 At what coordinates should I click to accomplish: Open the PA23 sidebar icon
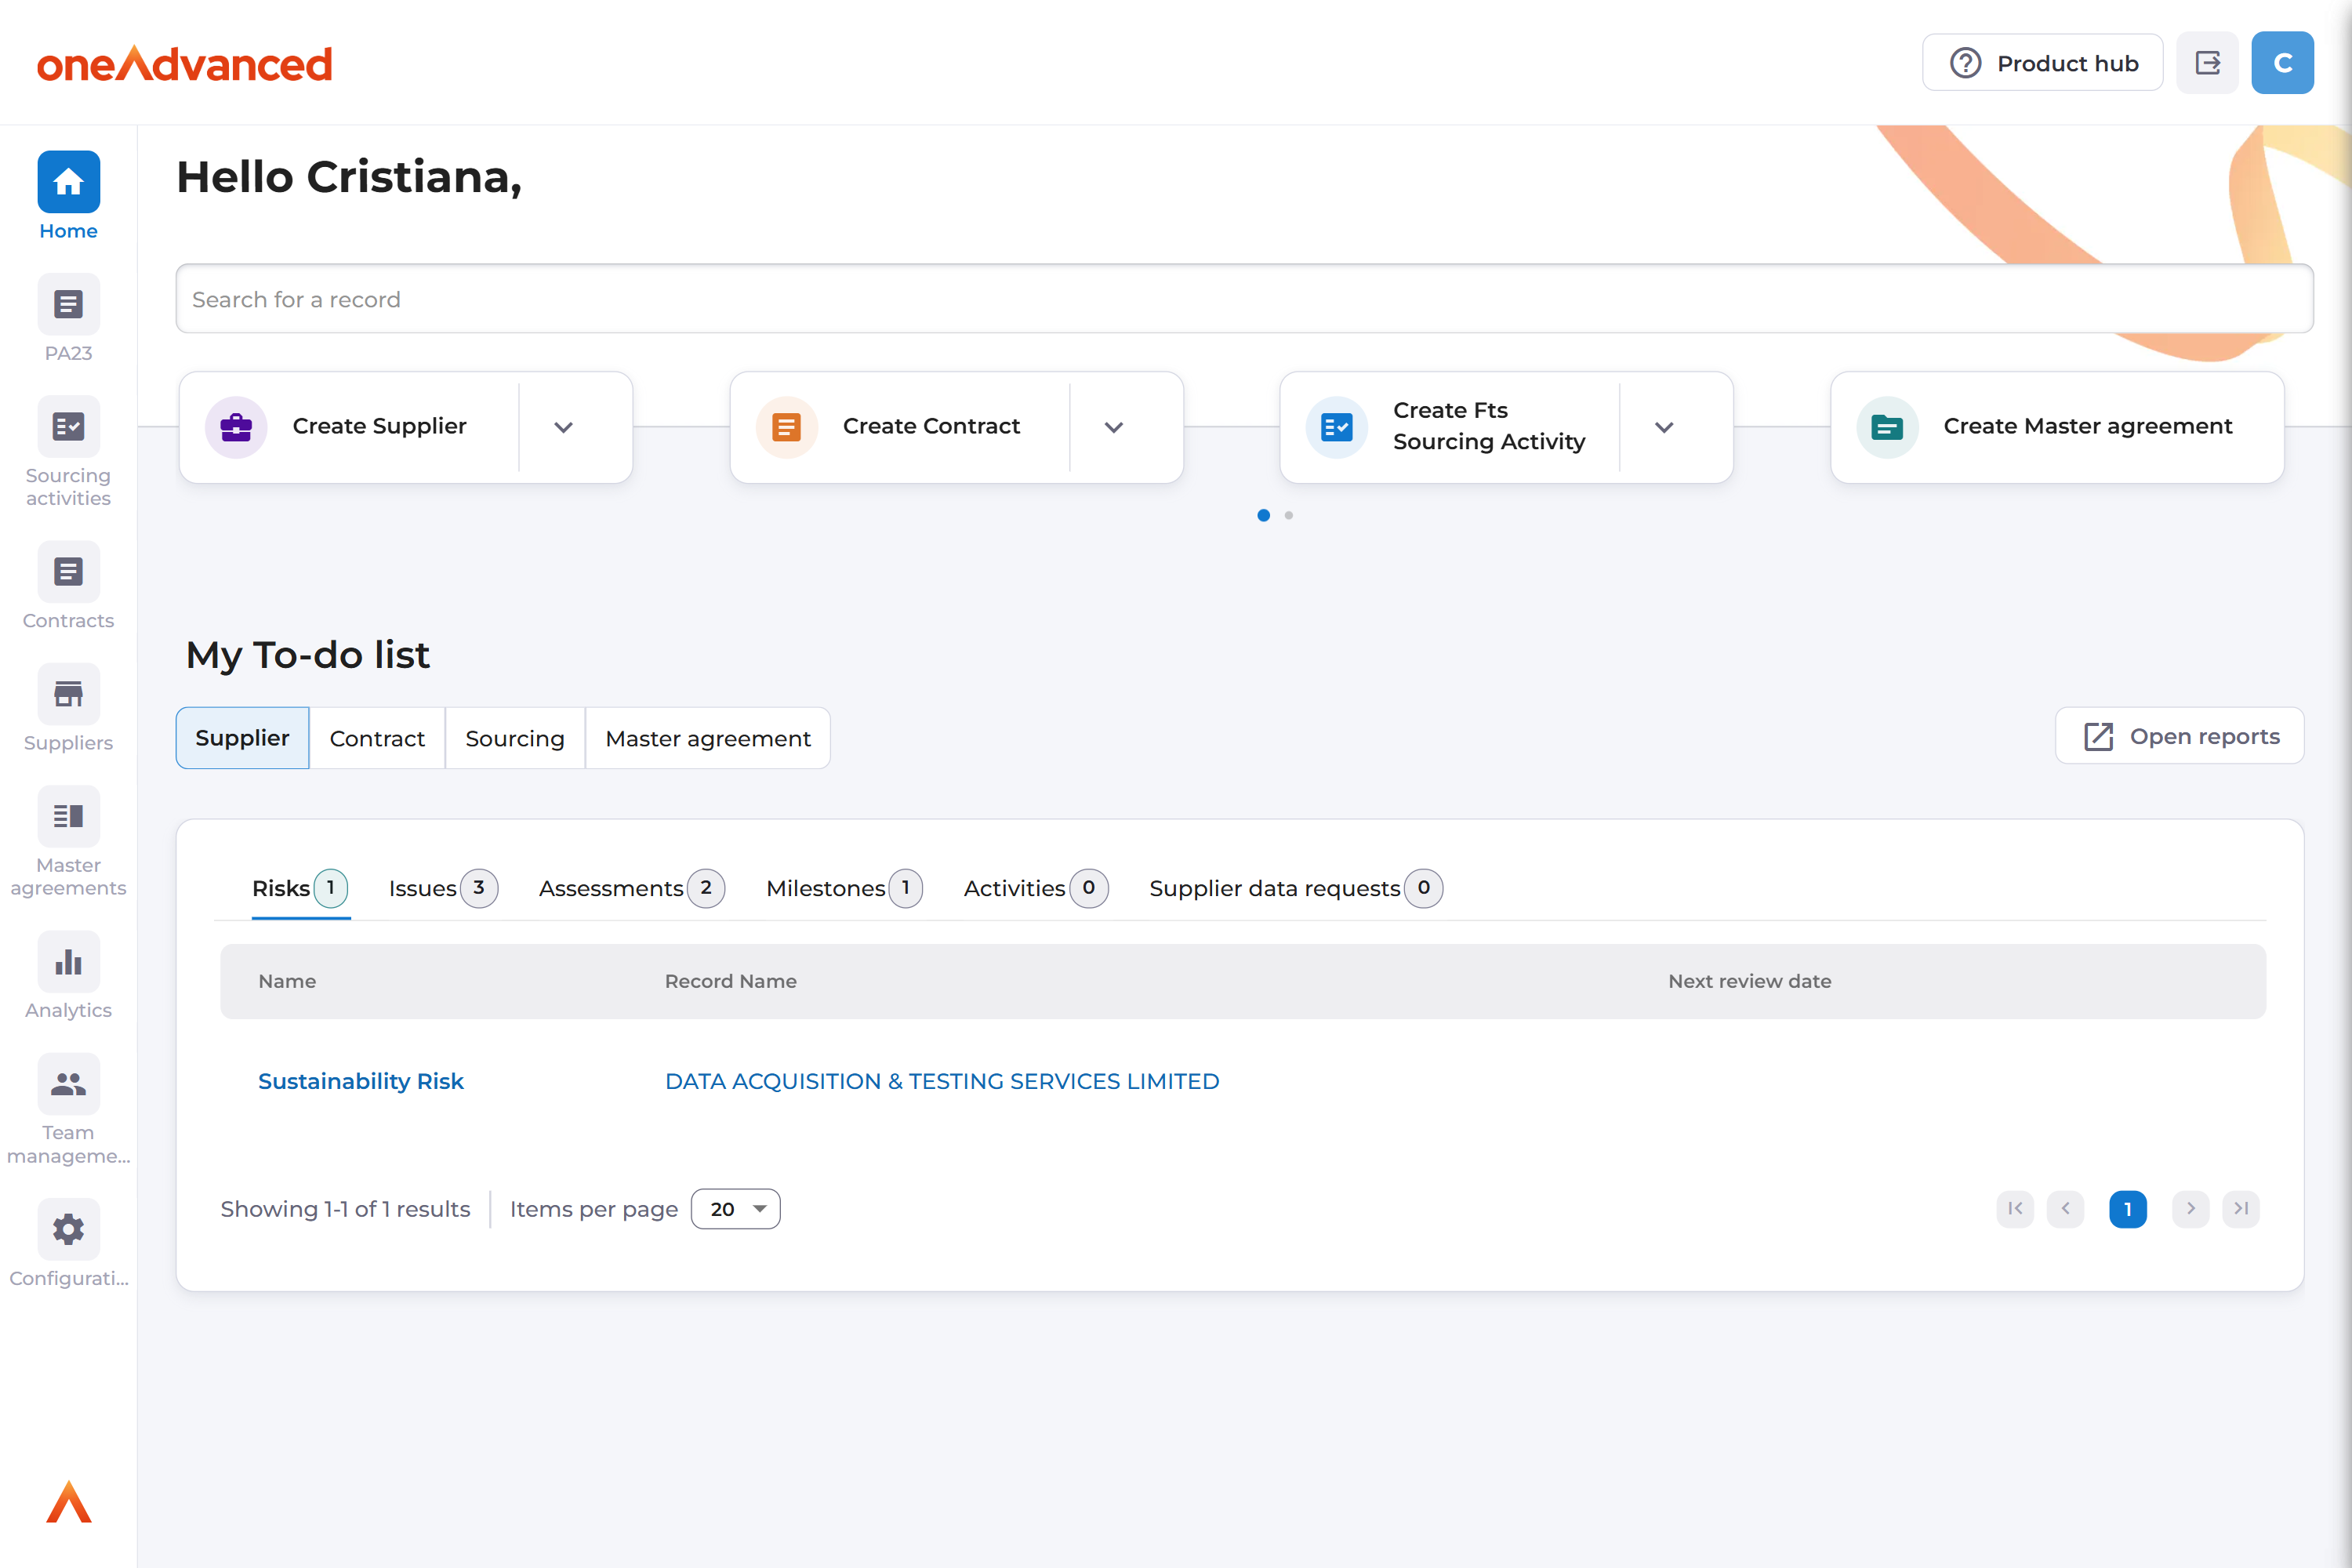(x=68, y=304)
